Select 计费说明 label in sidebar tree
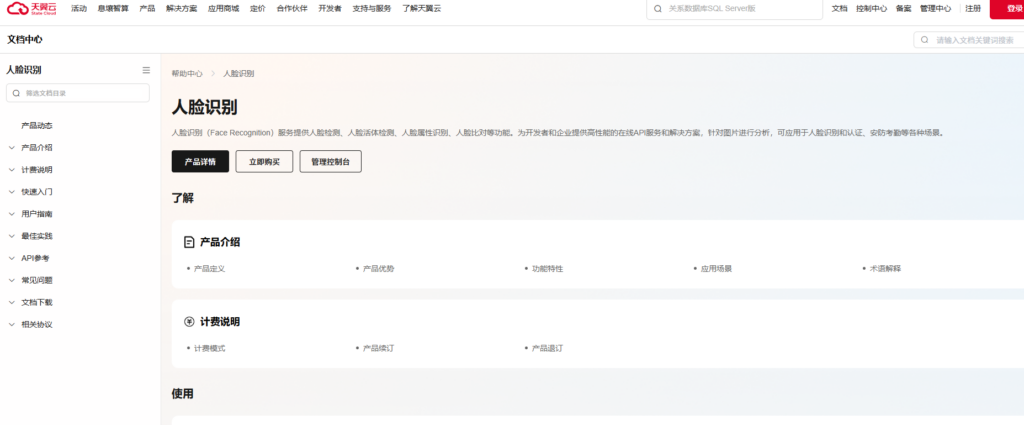Image resolution: width=1024 pixels, height=425 pixels. click(37, 170)
